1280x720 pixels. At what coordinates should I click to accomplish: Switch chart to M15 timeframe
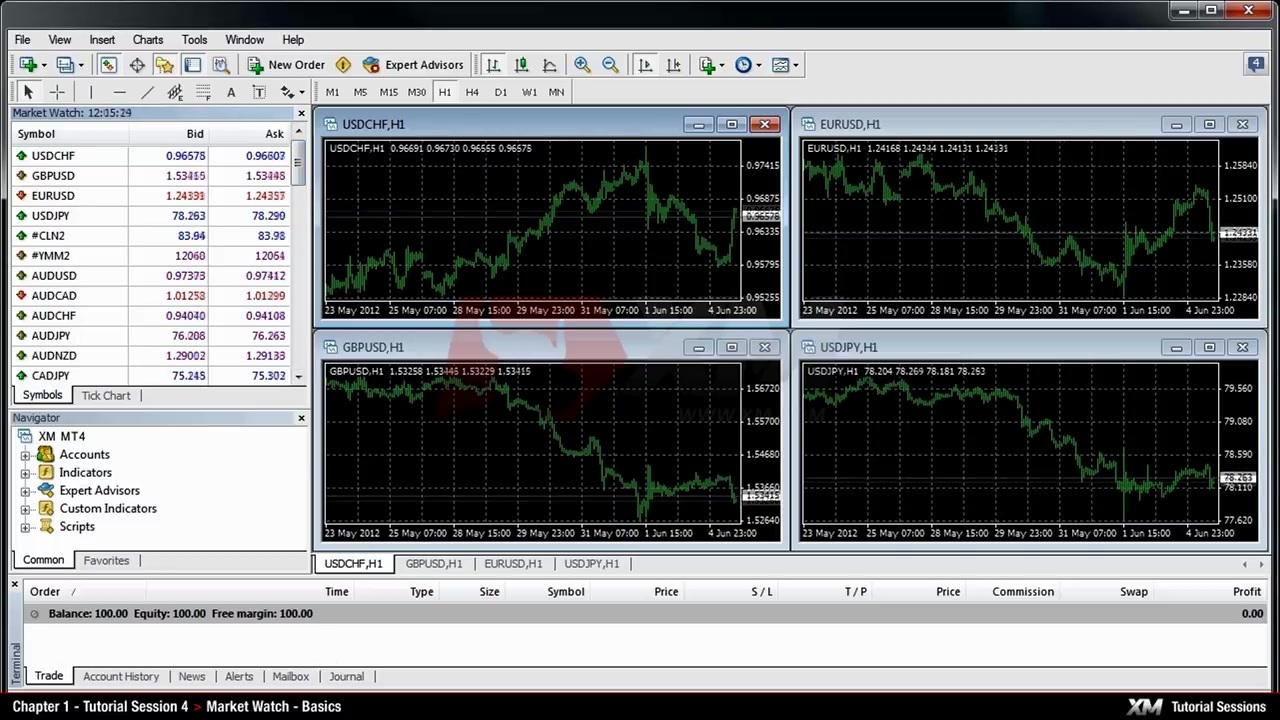[388, 92]
